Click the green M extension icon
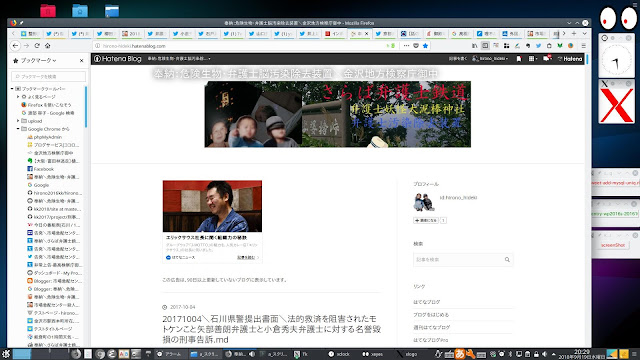 point(560,46)
